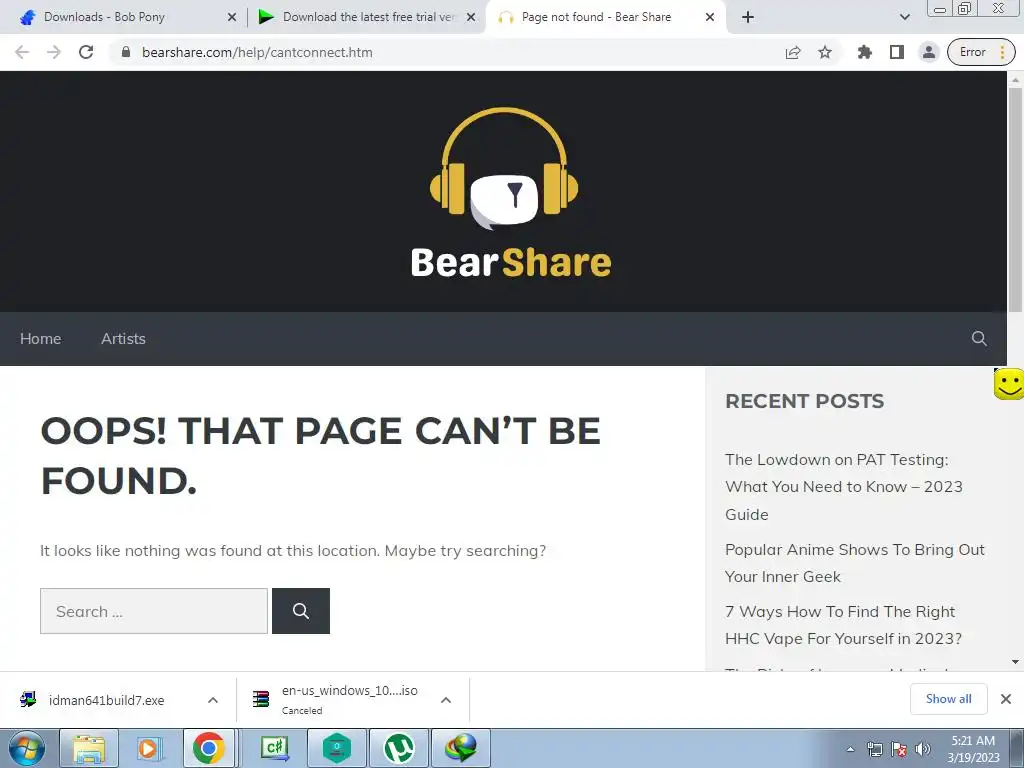Click the padlock site info icon
1024x768 pixels.
[x=125, y=52]
